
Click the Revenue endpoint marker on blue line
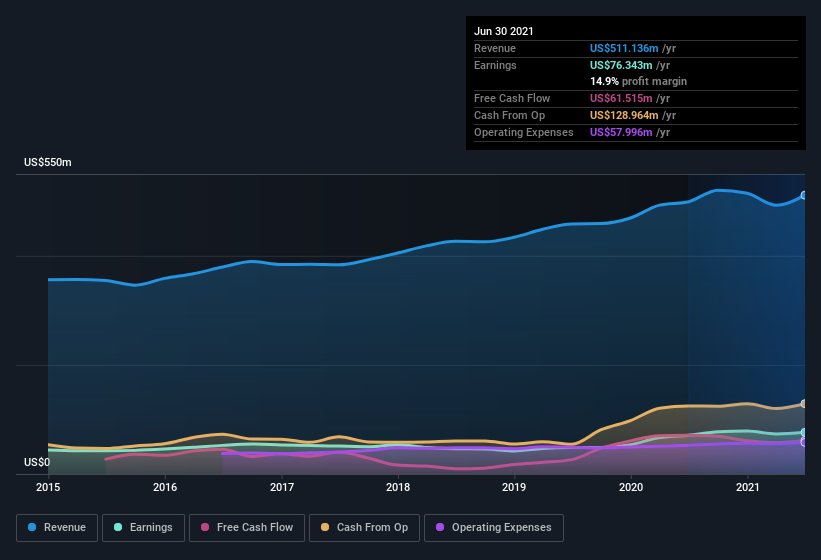coord(804,195)
